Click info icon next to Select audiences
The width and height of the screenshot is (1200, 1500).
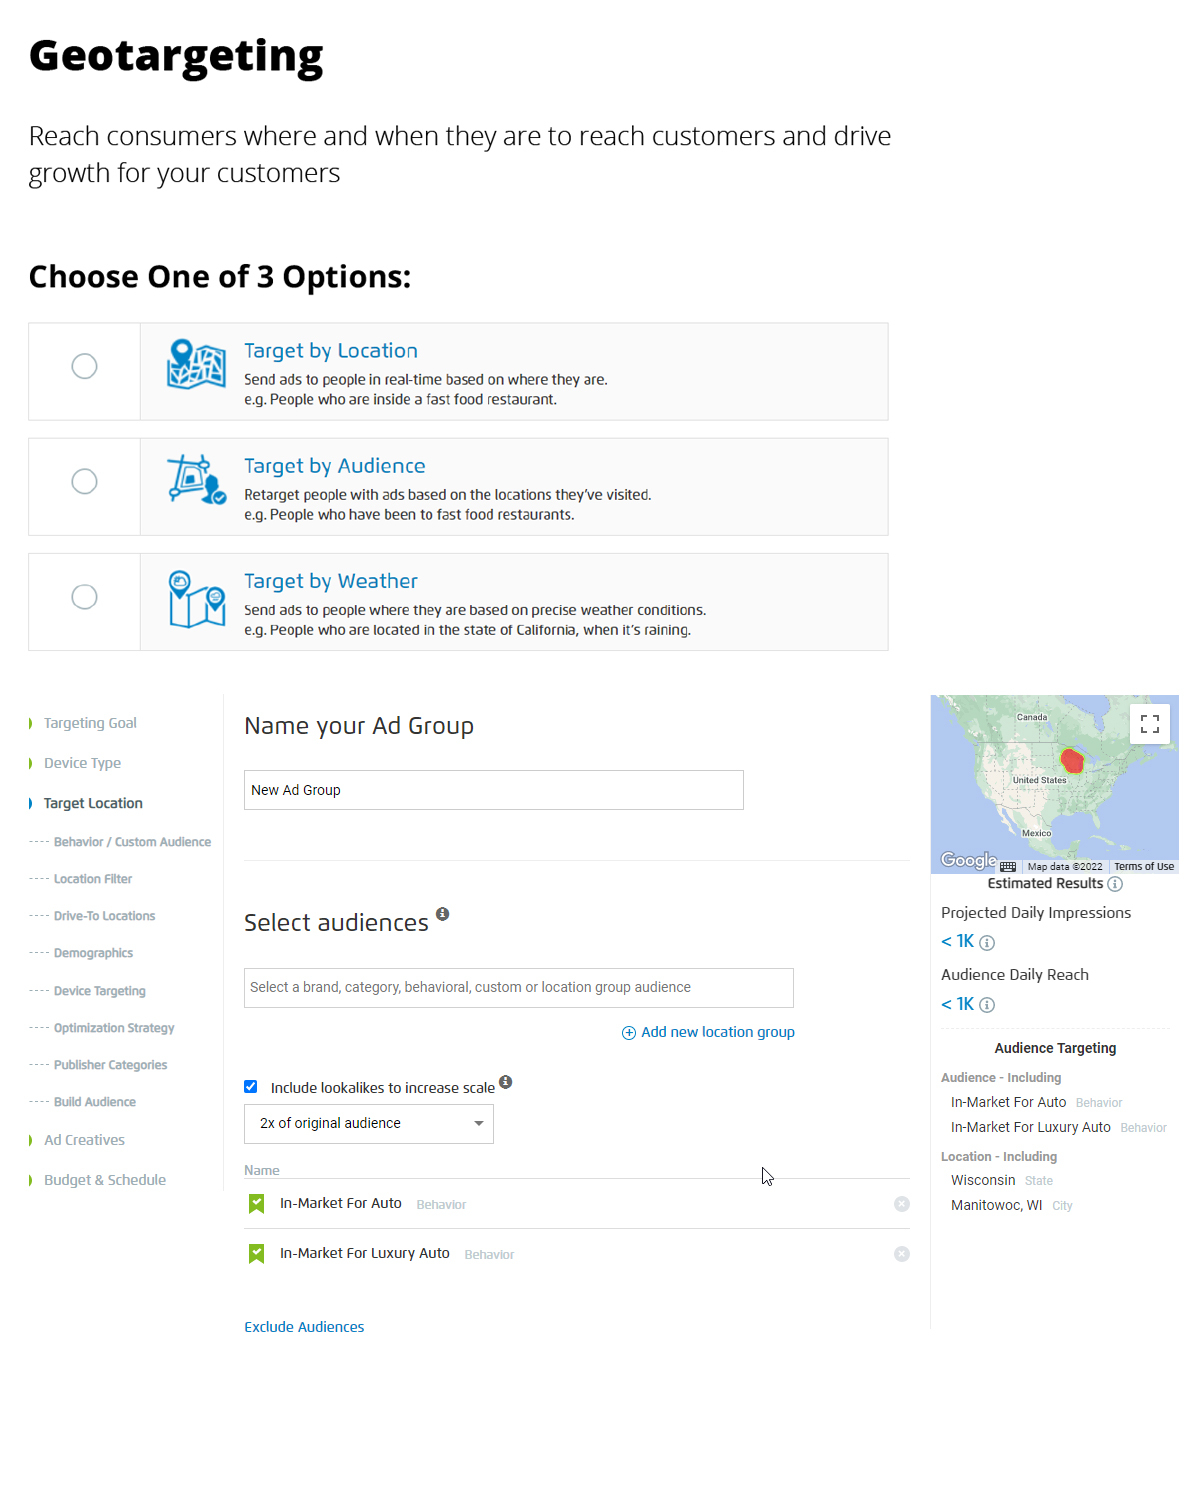click(x=442, y=914)
